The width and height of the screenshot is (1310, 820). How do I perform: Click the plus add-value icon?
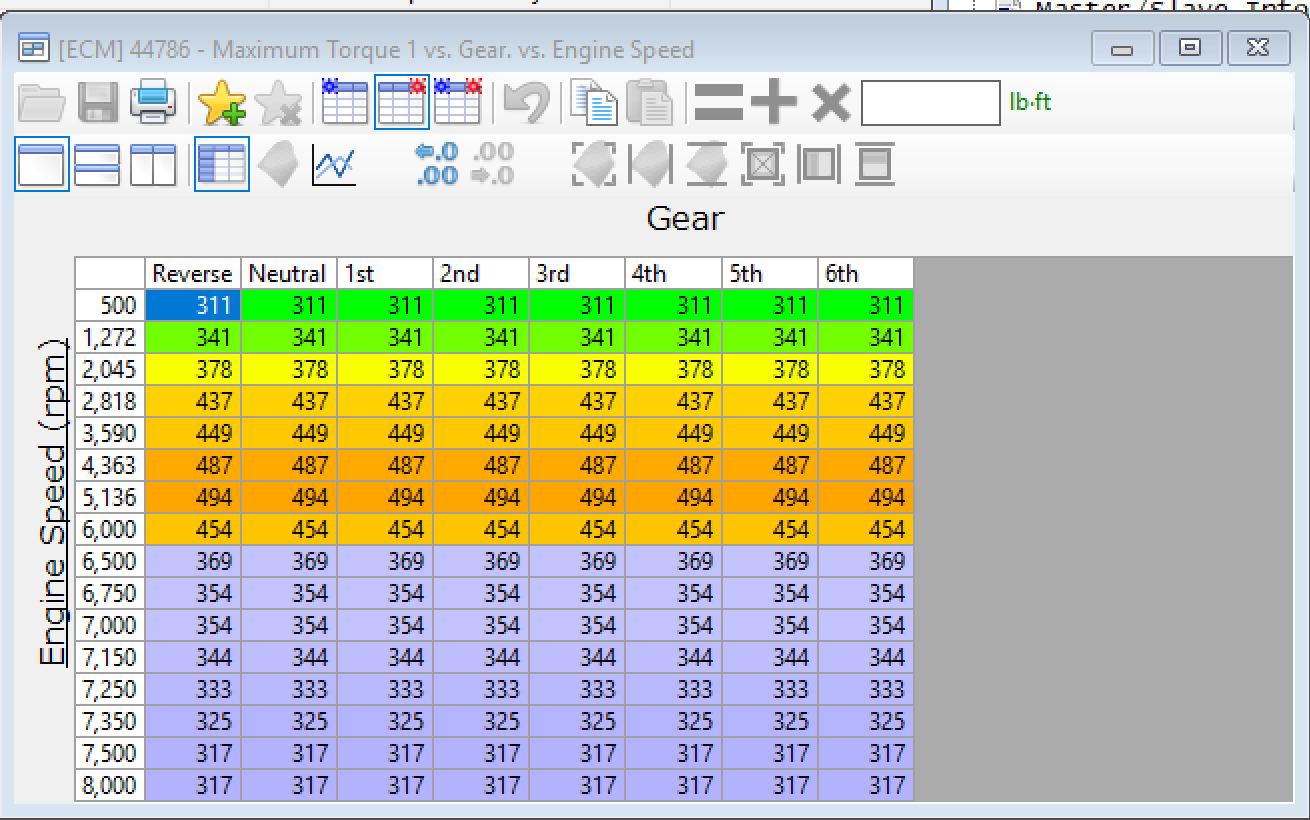click(775, 102)
